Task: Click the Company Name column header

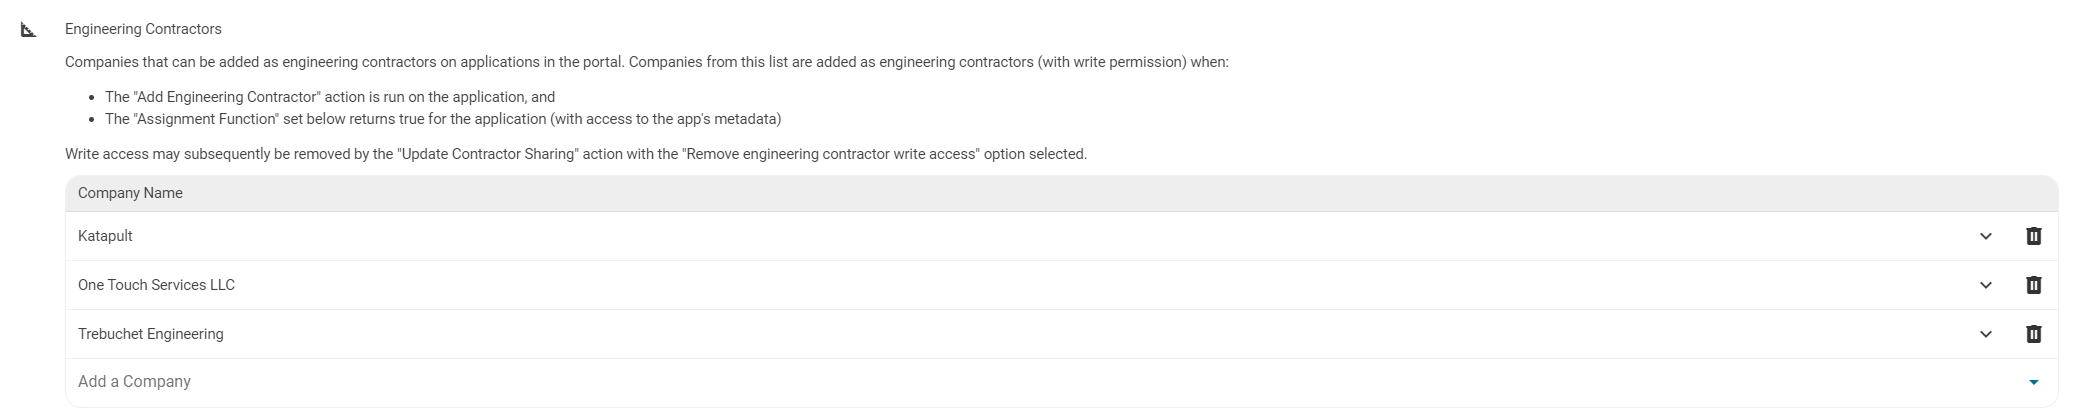Action: click(130, 193)
